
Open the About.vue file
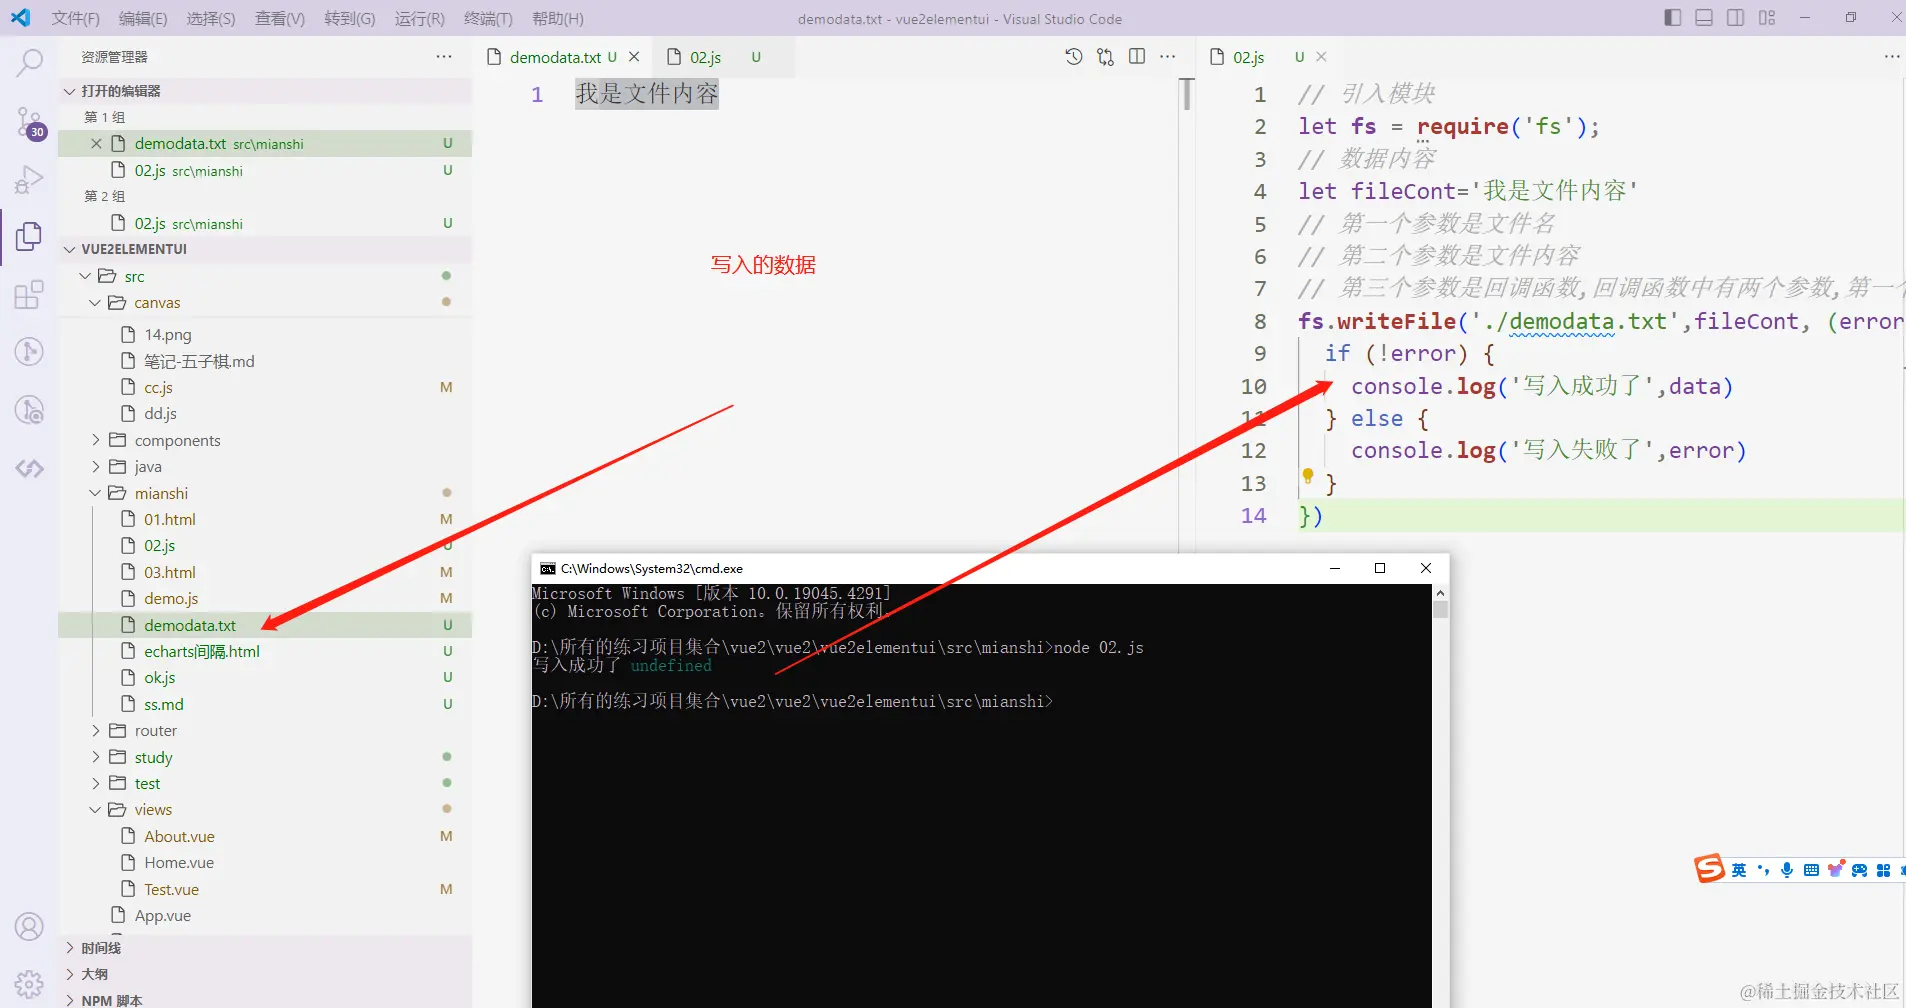pos(265,836)
